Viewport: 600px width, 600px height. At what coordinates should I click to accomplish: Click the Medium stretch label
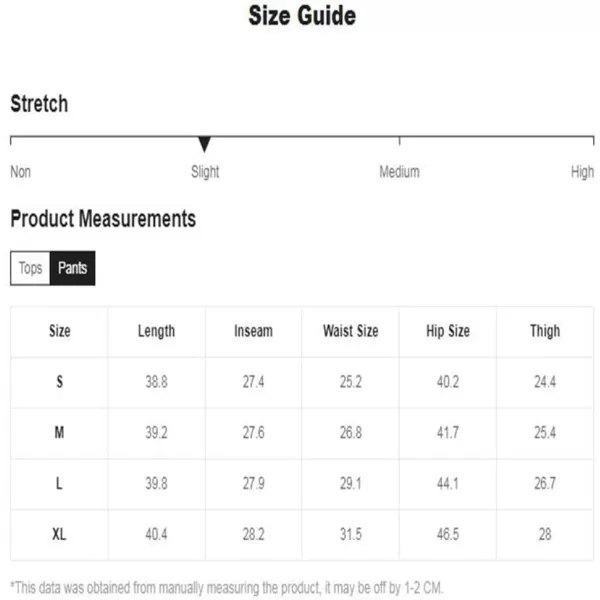pyautogui.click(x=399, y=172)
